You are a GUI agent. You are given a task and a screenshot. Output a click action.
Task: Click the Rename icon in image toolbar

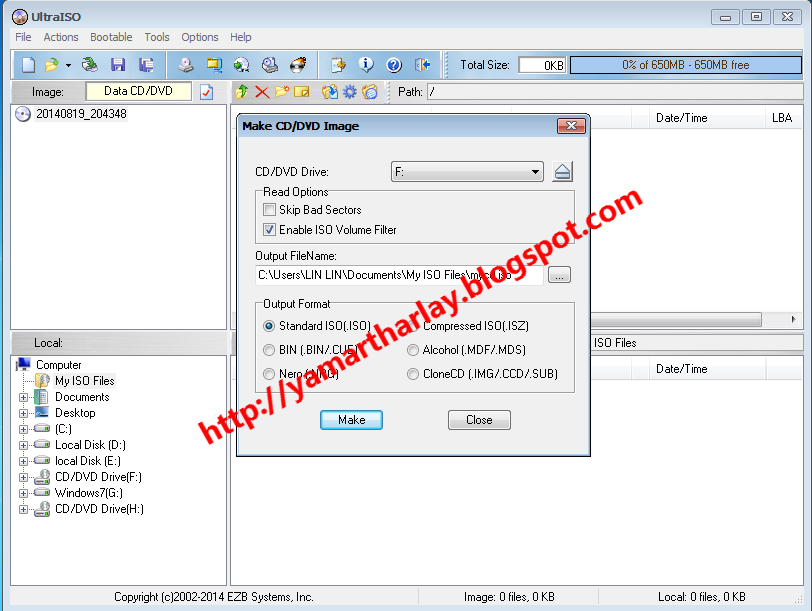coord(301,92)
